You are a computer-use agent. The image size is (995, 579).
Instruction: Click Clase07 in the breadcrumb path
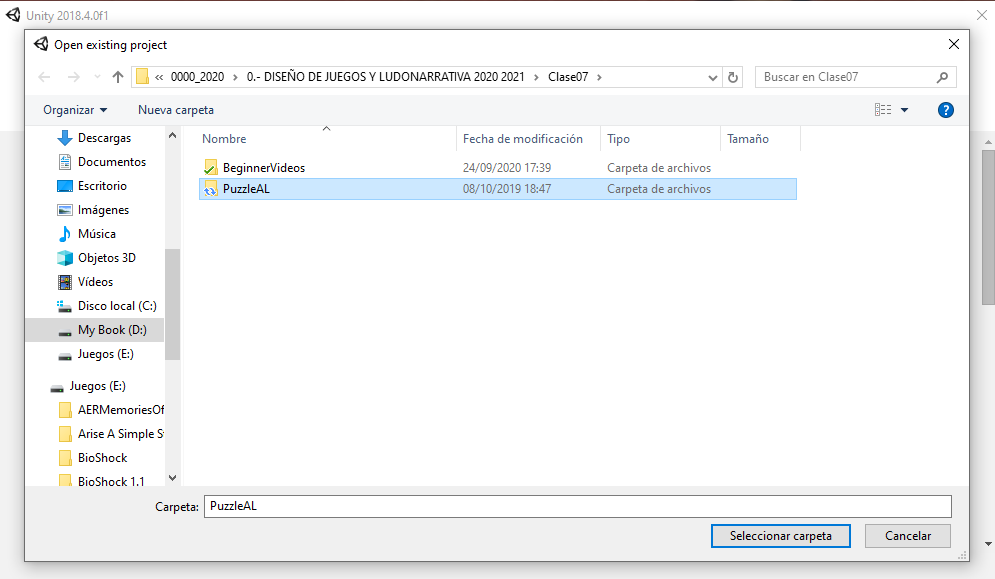pos(568,77)
